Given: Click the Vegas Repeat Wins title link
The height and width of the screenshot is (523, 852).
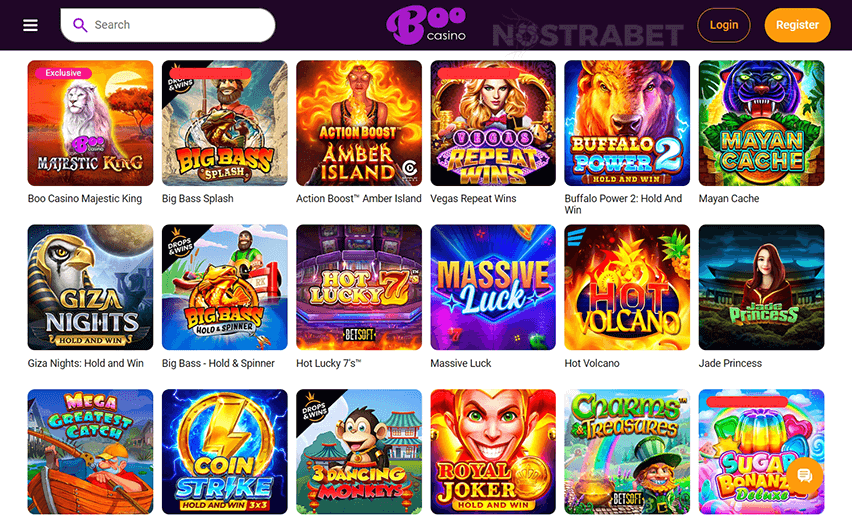Looking at the screenshot, I should pyautogui.click(x=473, y=199).
